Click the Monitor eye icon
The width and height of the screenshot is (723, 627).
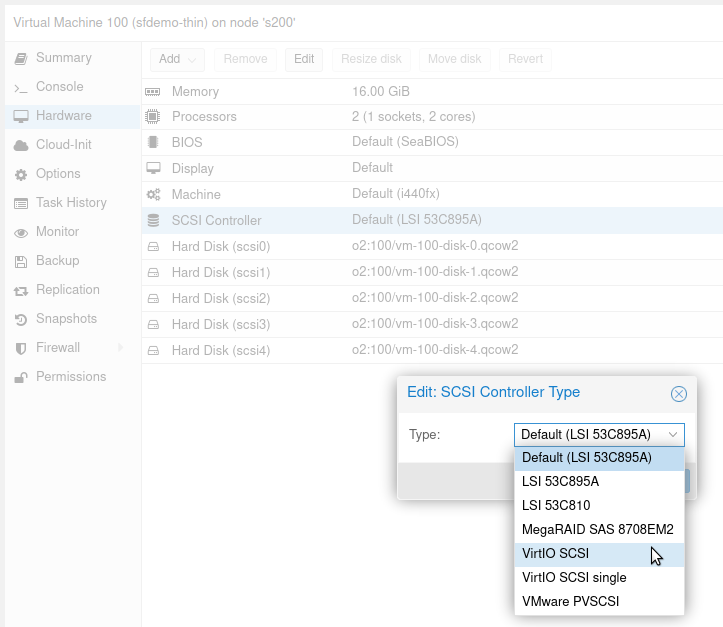tap(21, 233)
